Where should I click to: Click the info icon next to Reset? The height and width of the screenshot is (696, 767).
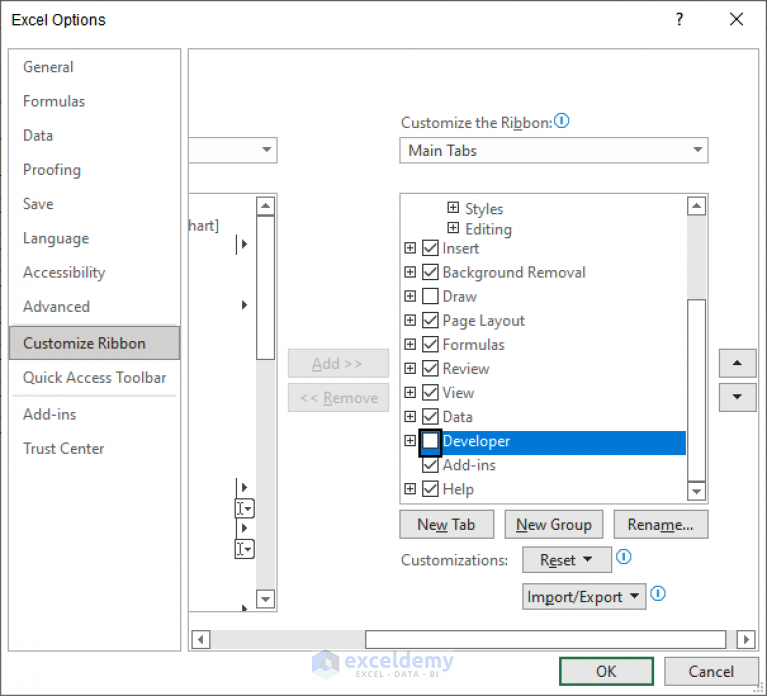point(624,557)
